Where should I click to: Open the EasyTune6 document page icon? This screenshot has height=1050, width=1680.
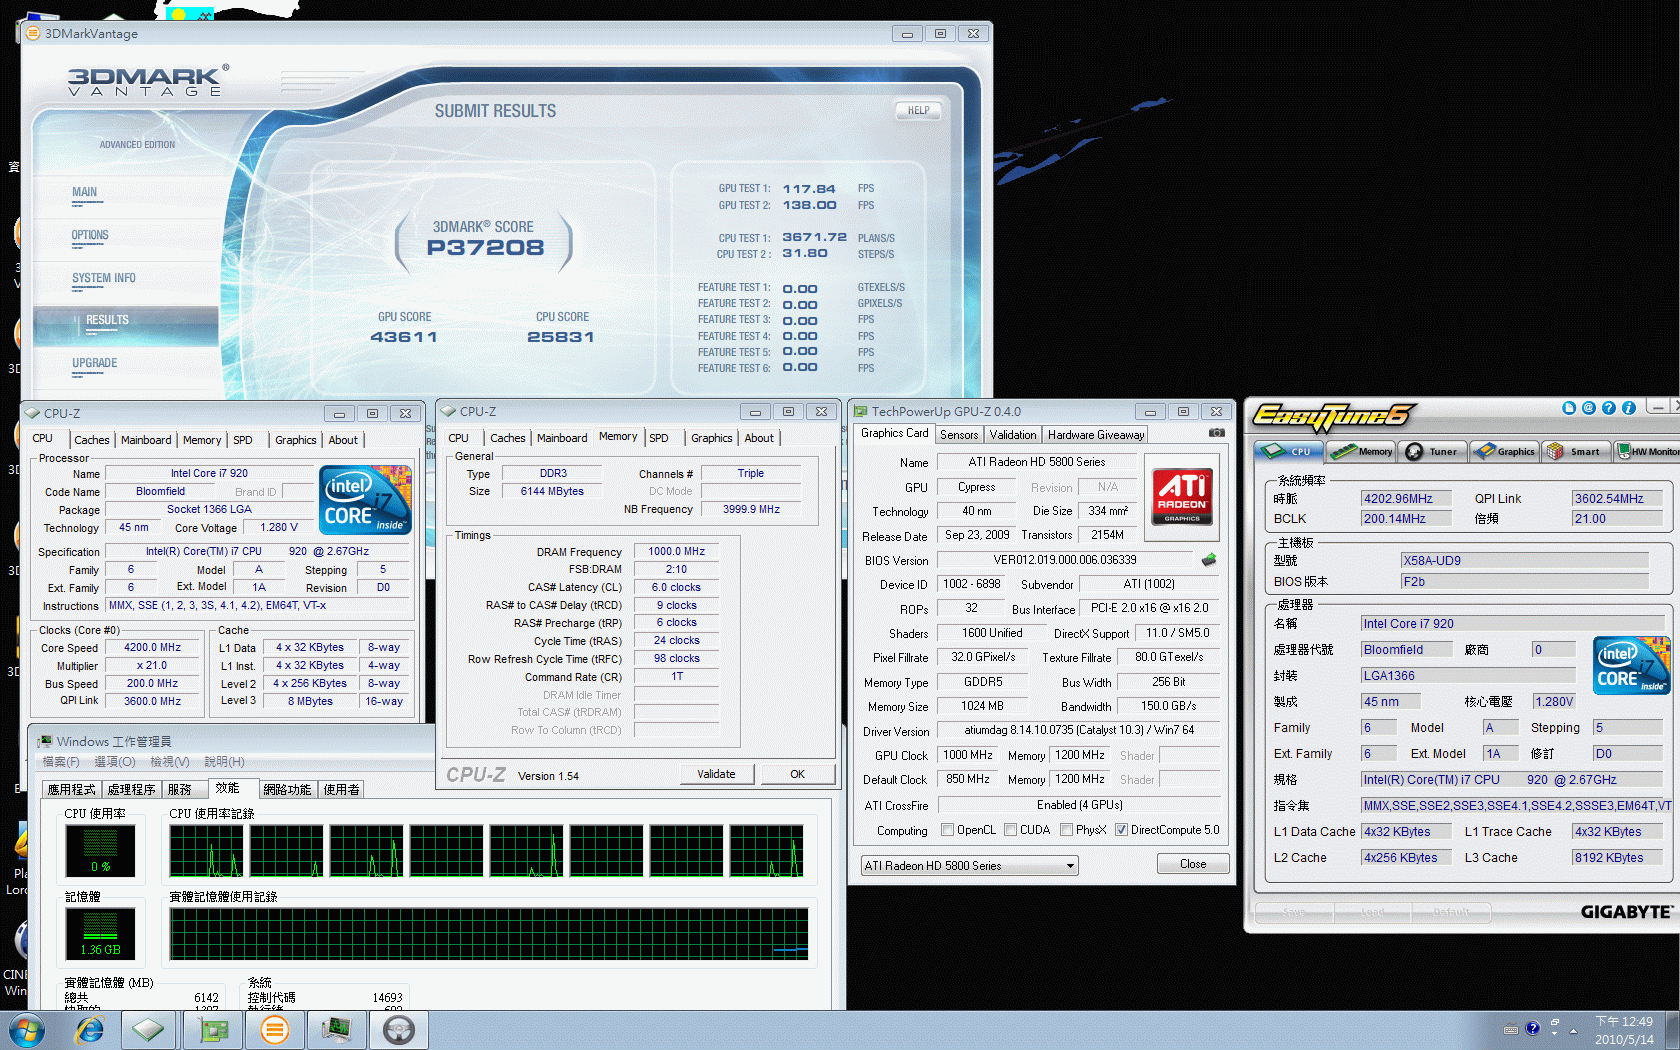tap(1569, 408)
